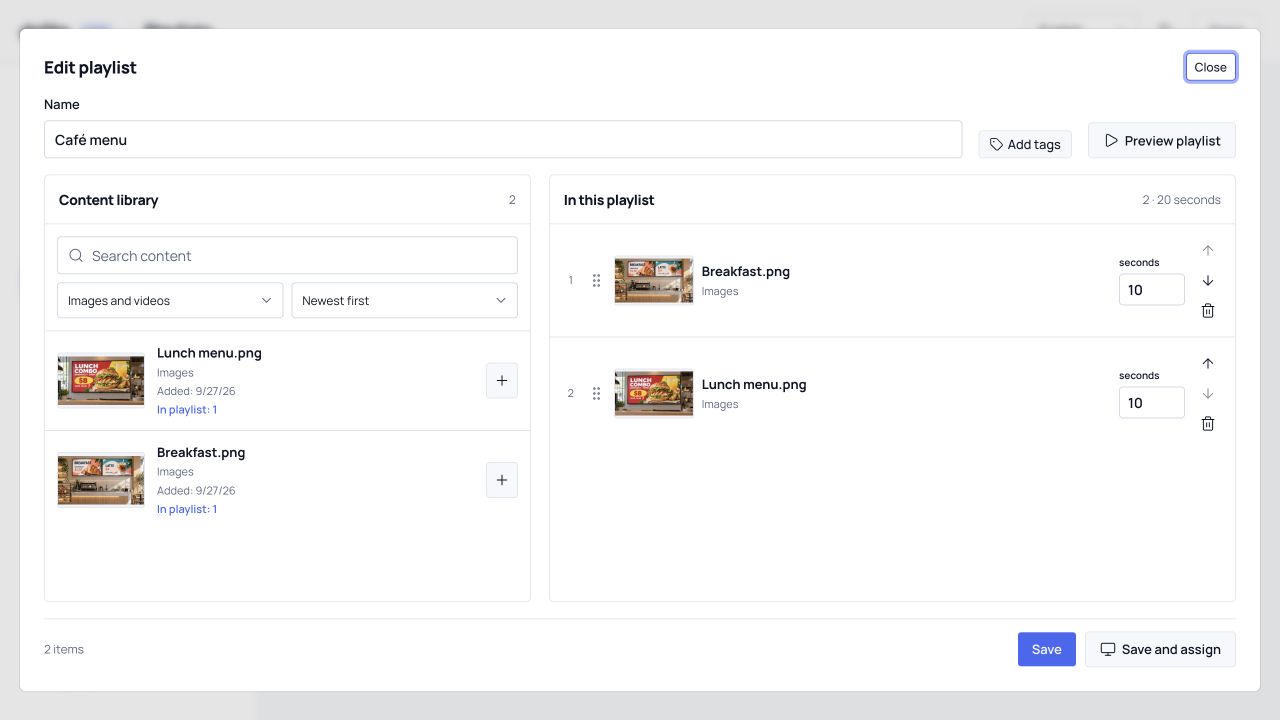Select the 'Lunch menu.png' title in Content library

click(x=209, y=353)
